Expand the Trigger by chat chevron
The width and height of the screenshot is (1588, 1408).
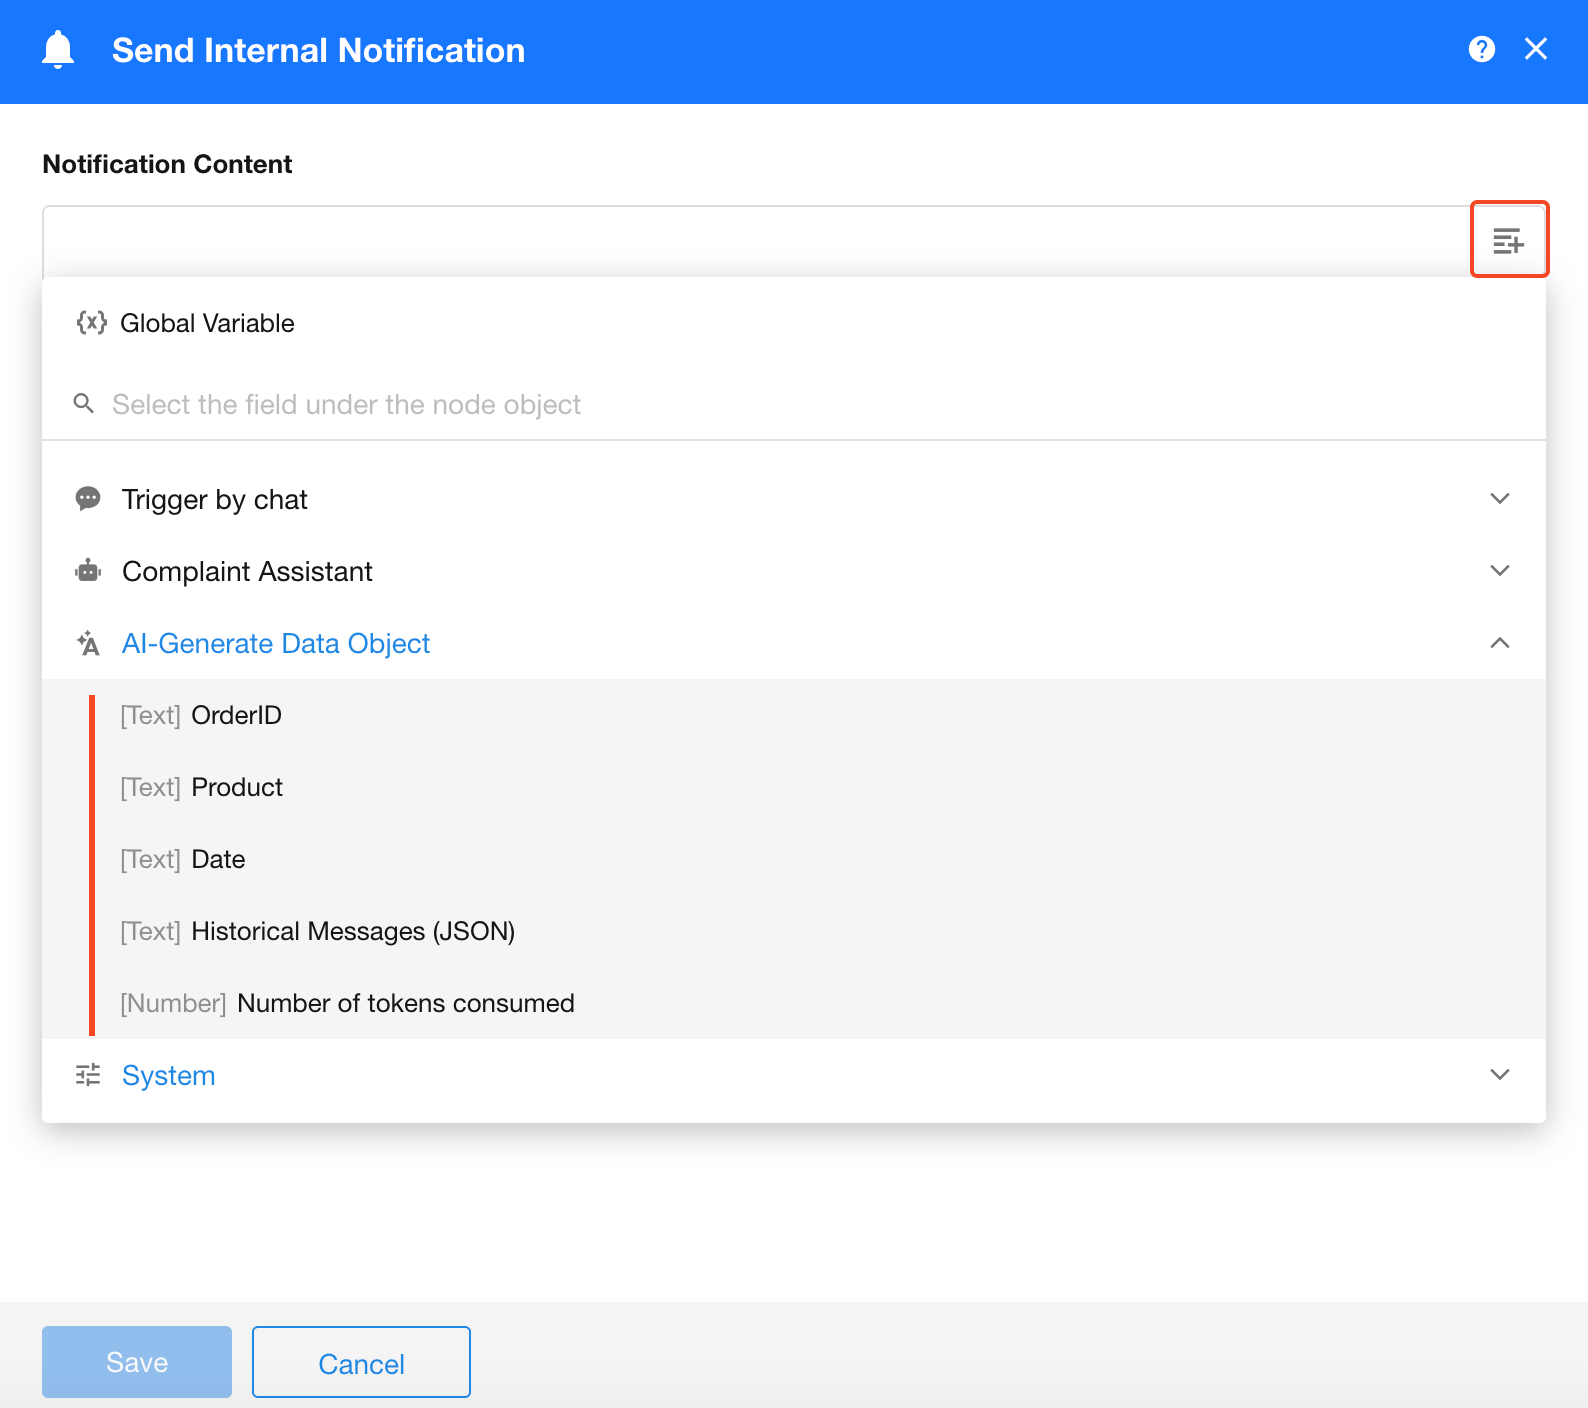1499,499
